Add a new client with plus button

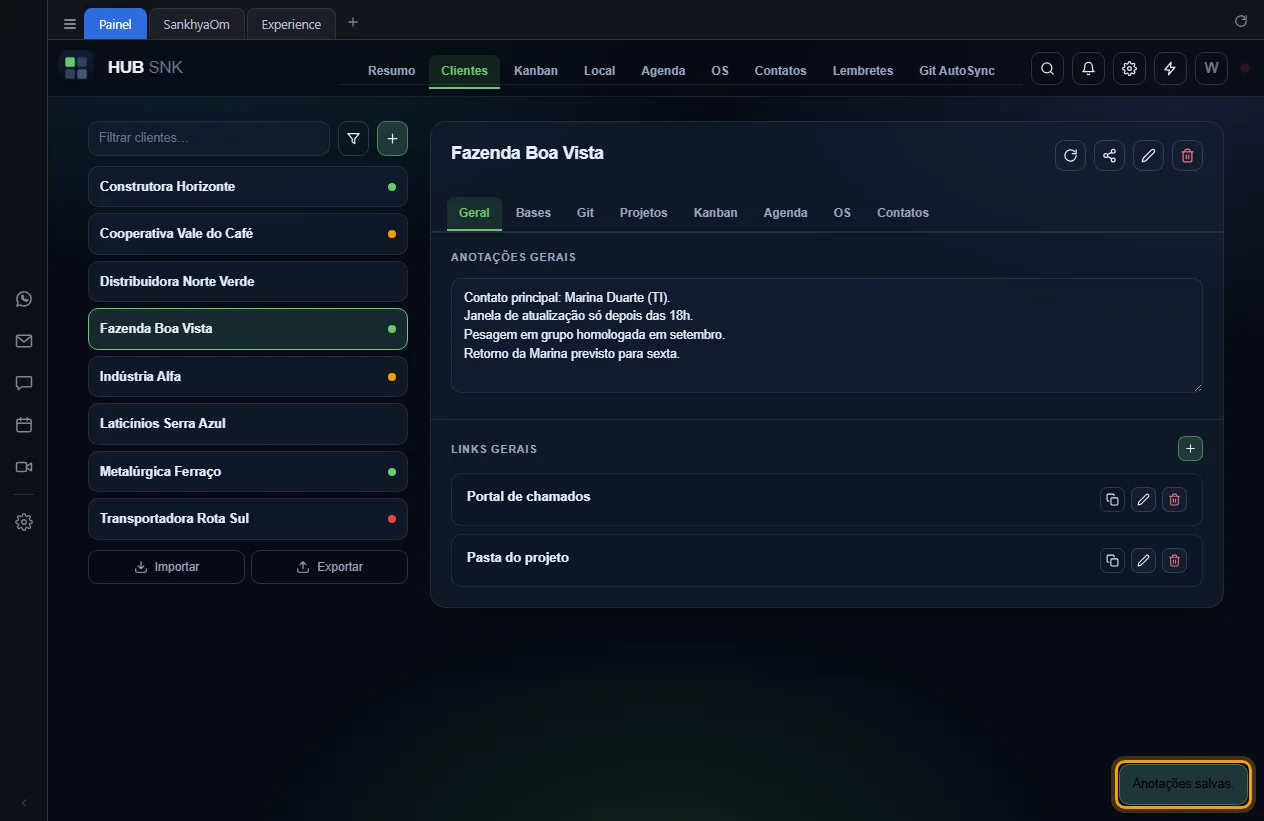click(x=392, y=139)
